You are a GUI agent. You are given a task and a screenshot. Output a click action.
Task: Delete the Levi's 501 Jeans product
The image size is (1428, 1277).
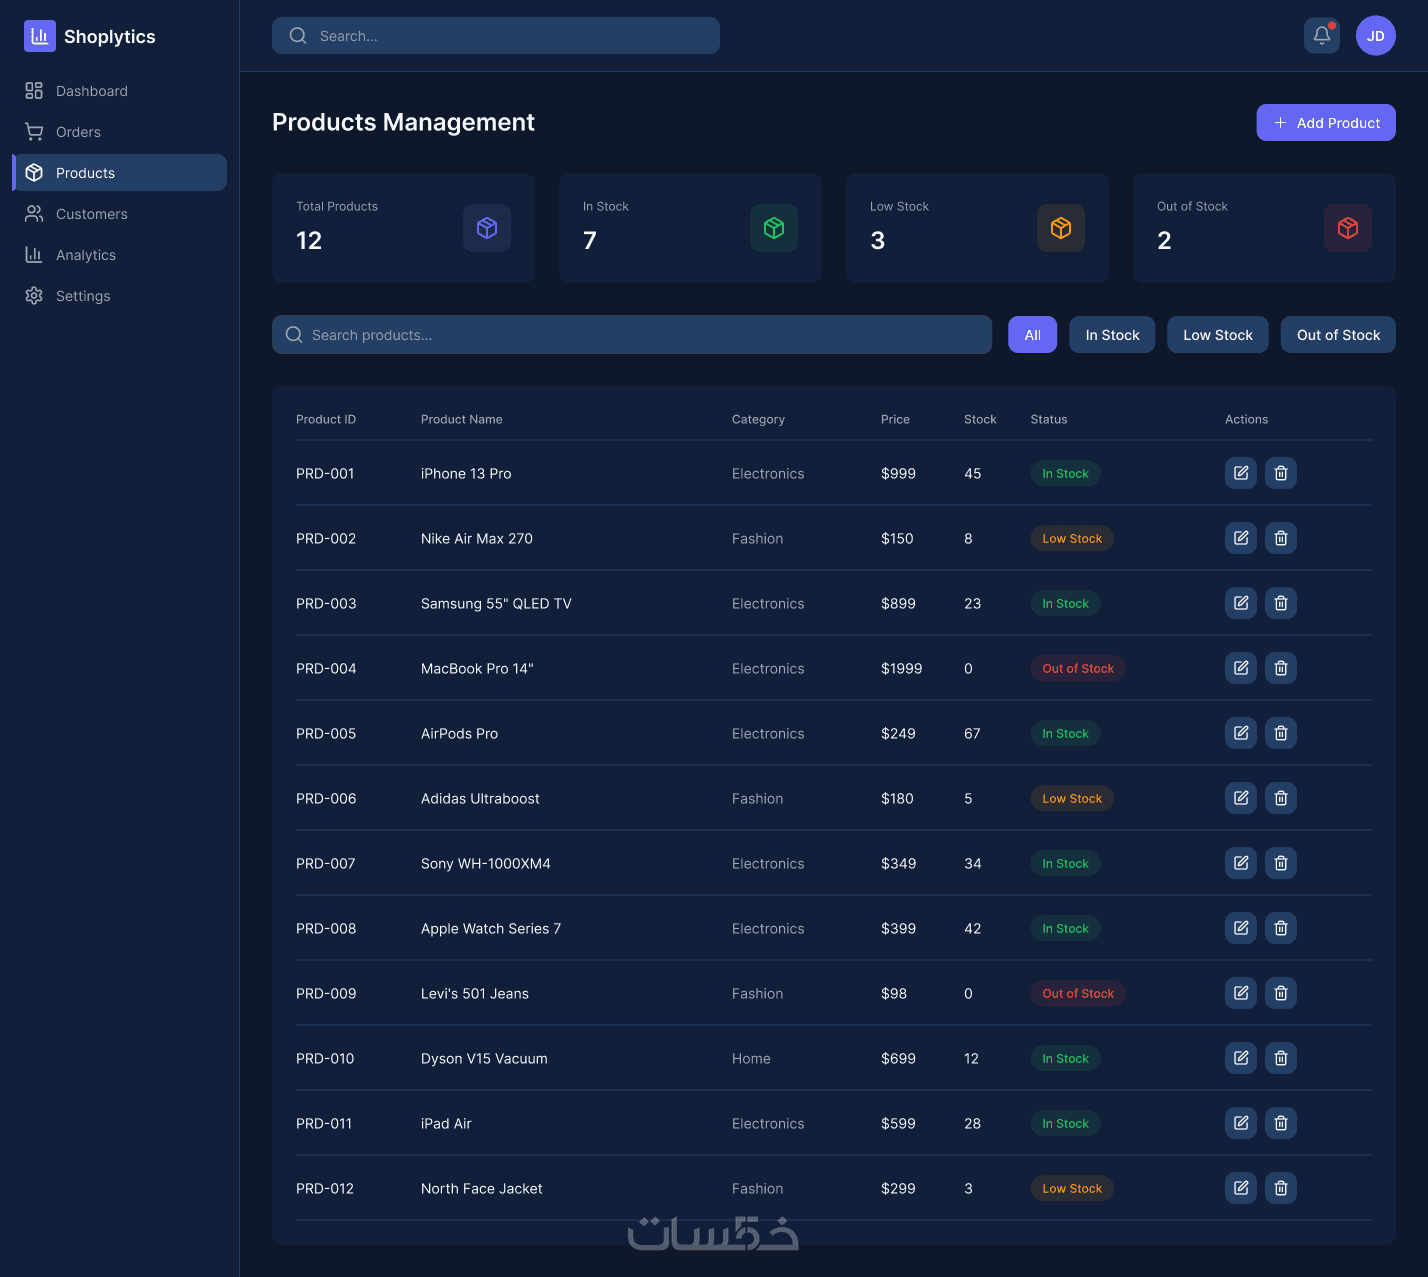[1281, 993]
